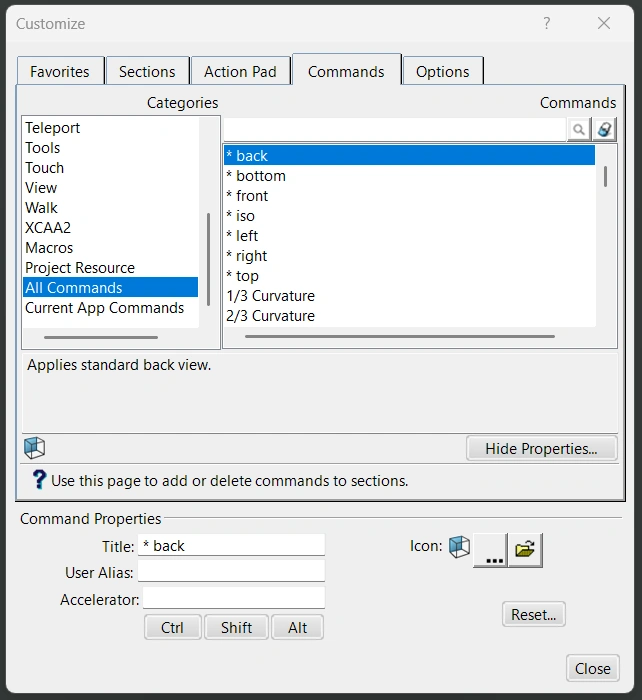642x700 pixels.
Task: Toggle the Alt accelerator modifier
Action: (297, 628)
